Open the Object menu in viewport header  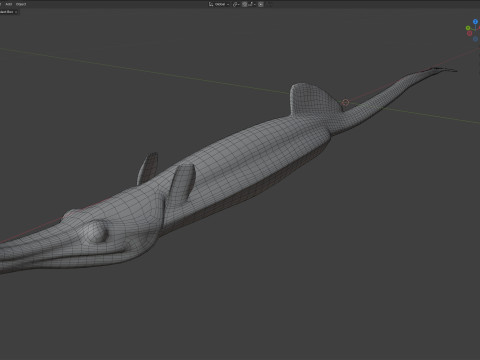pyautogui.click(x=21, y=4)
